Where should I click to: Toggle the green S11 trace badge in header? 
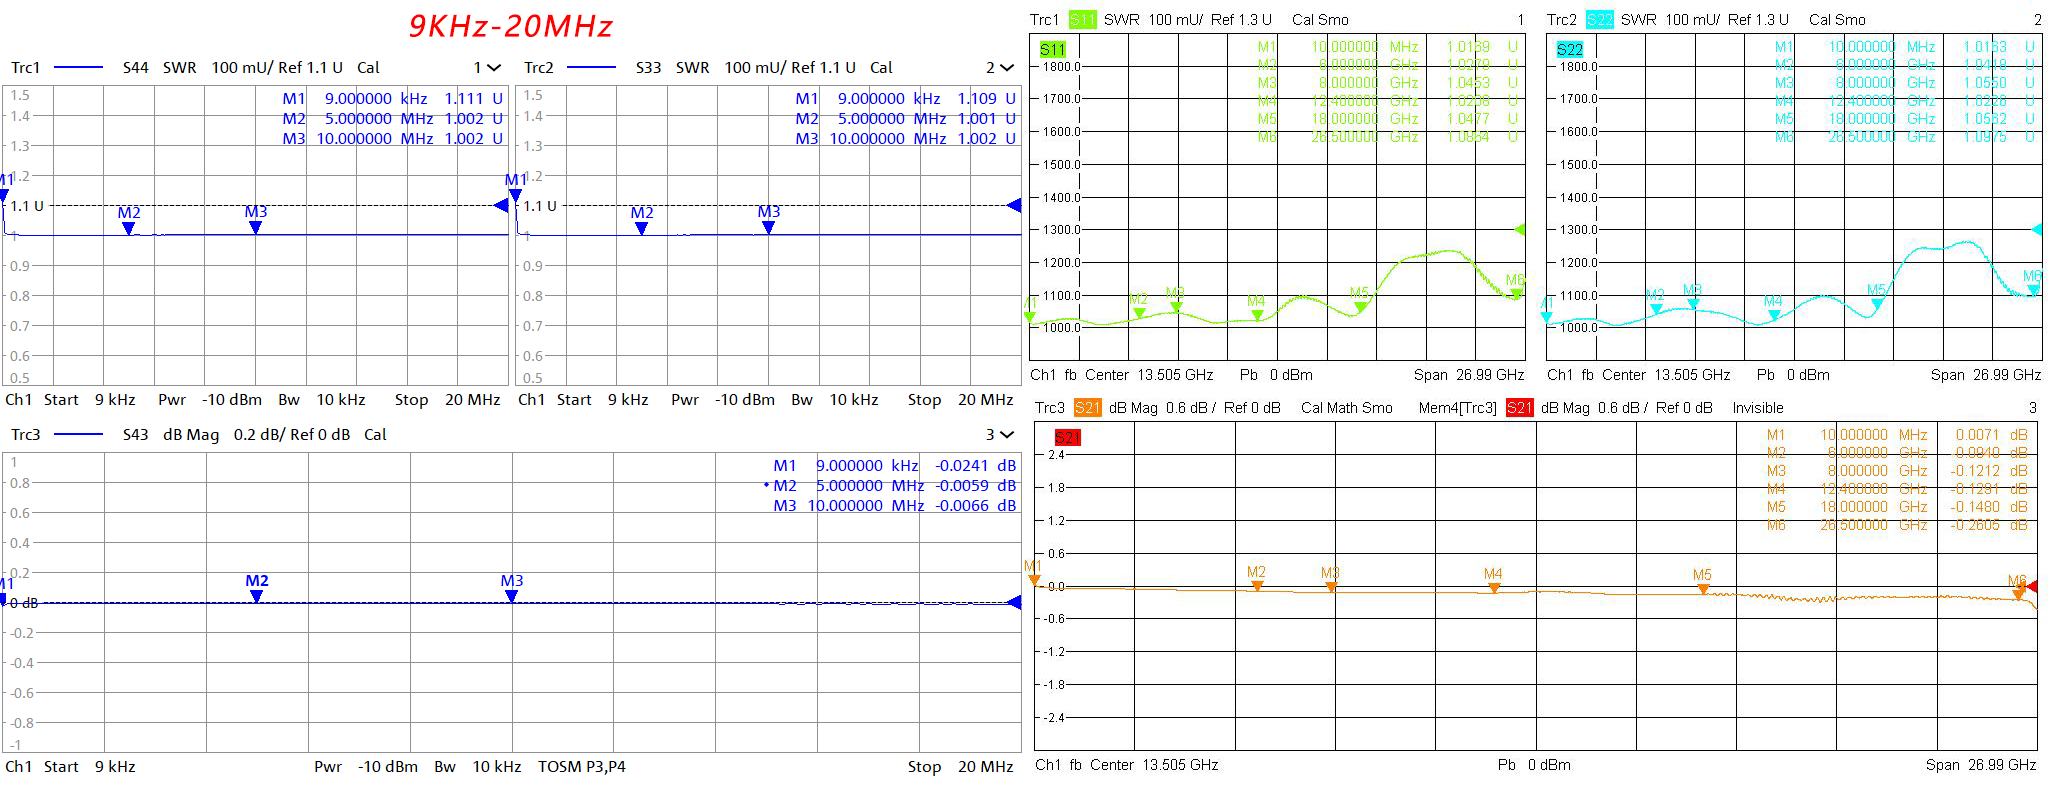pos(1082,20)
